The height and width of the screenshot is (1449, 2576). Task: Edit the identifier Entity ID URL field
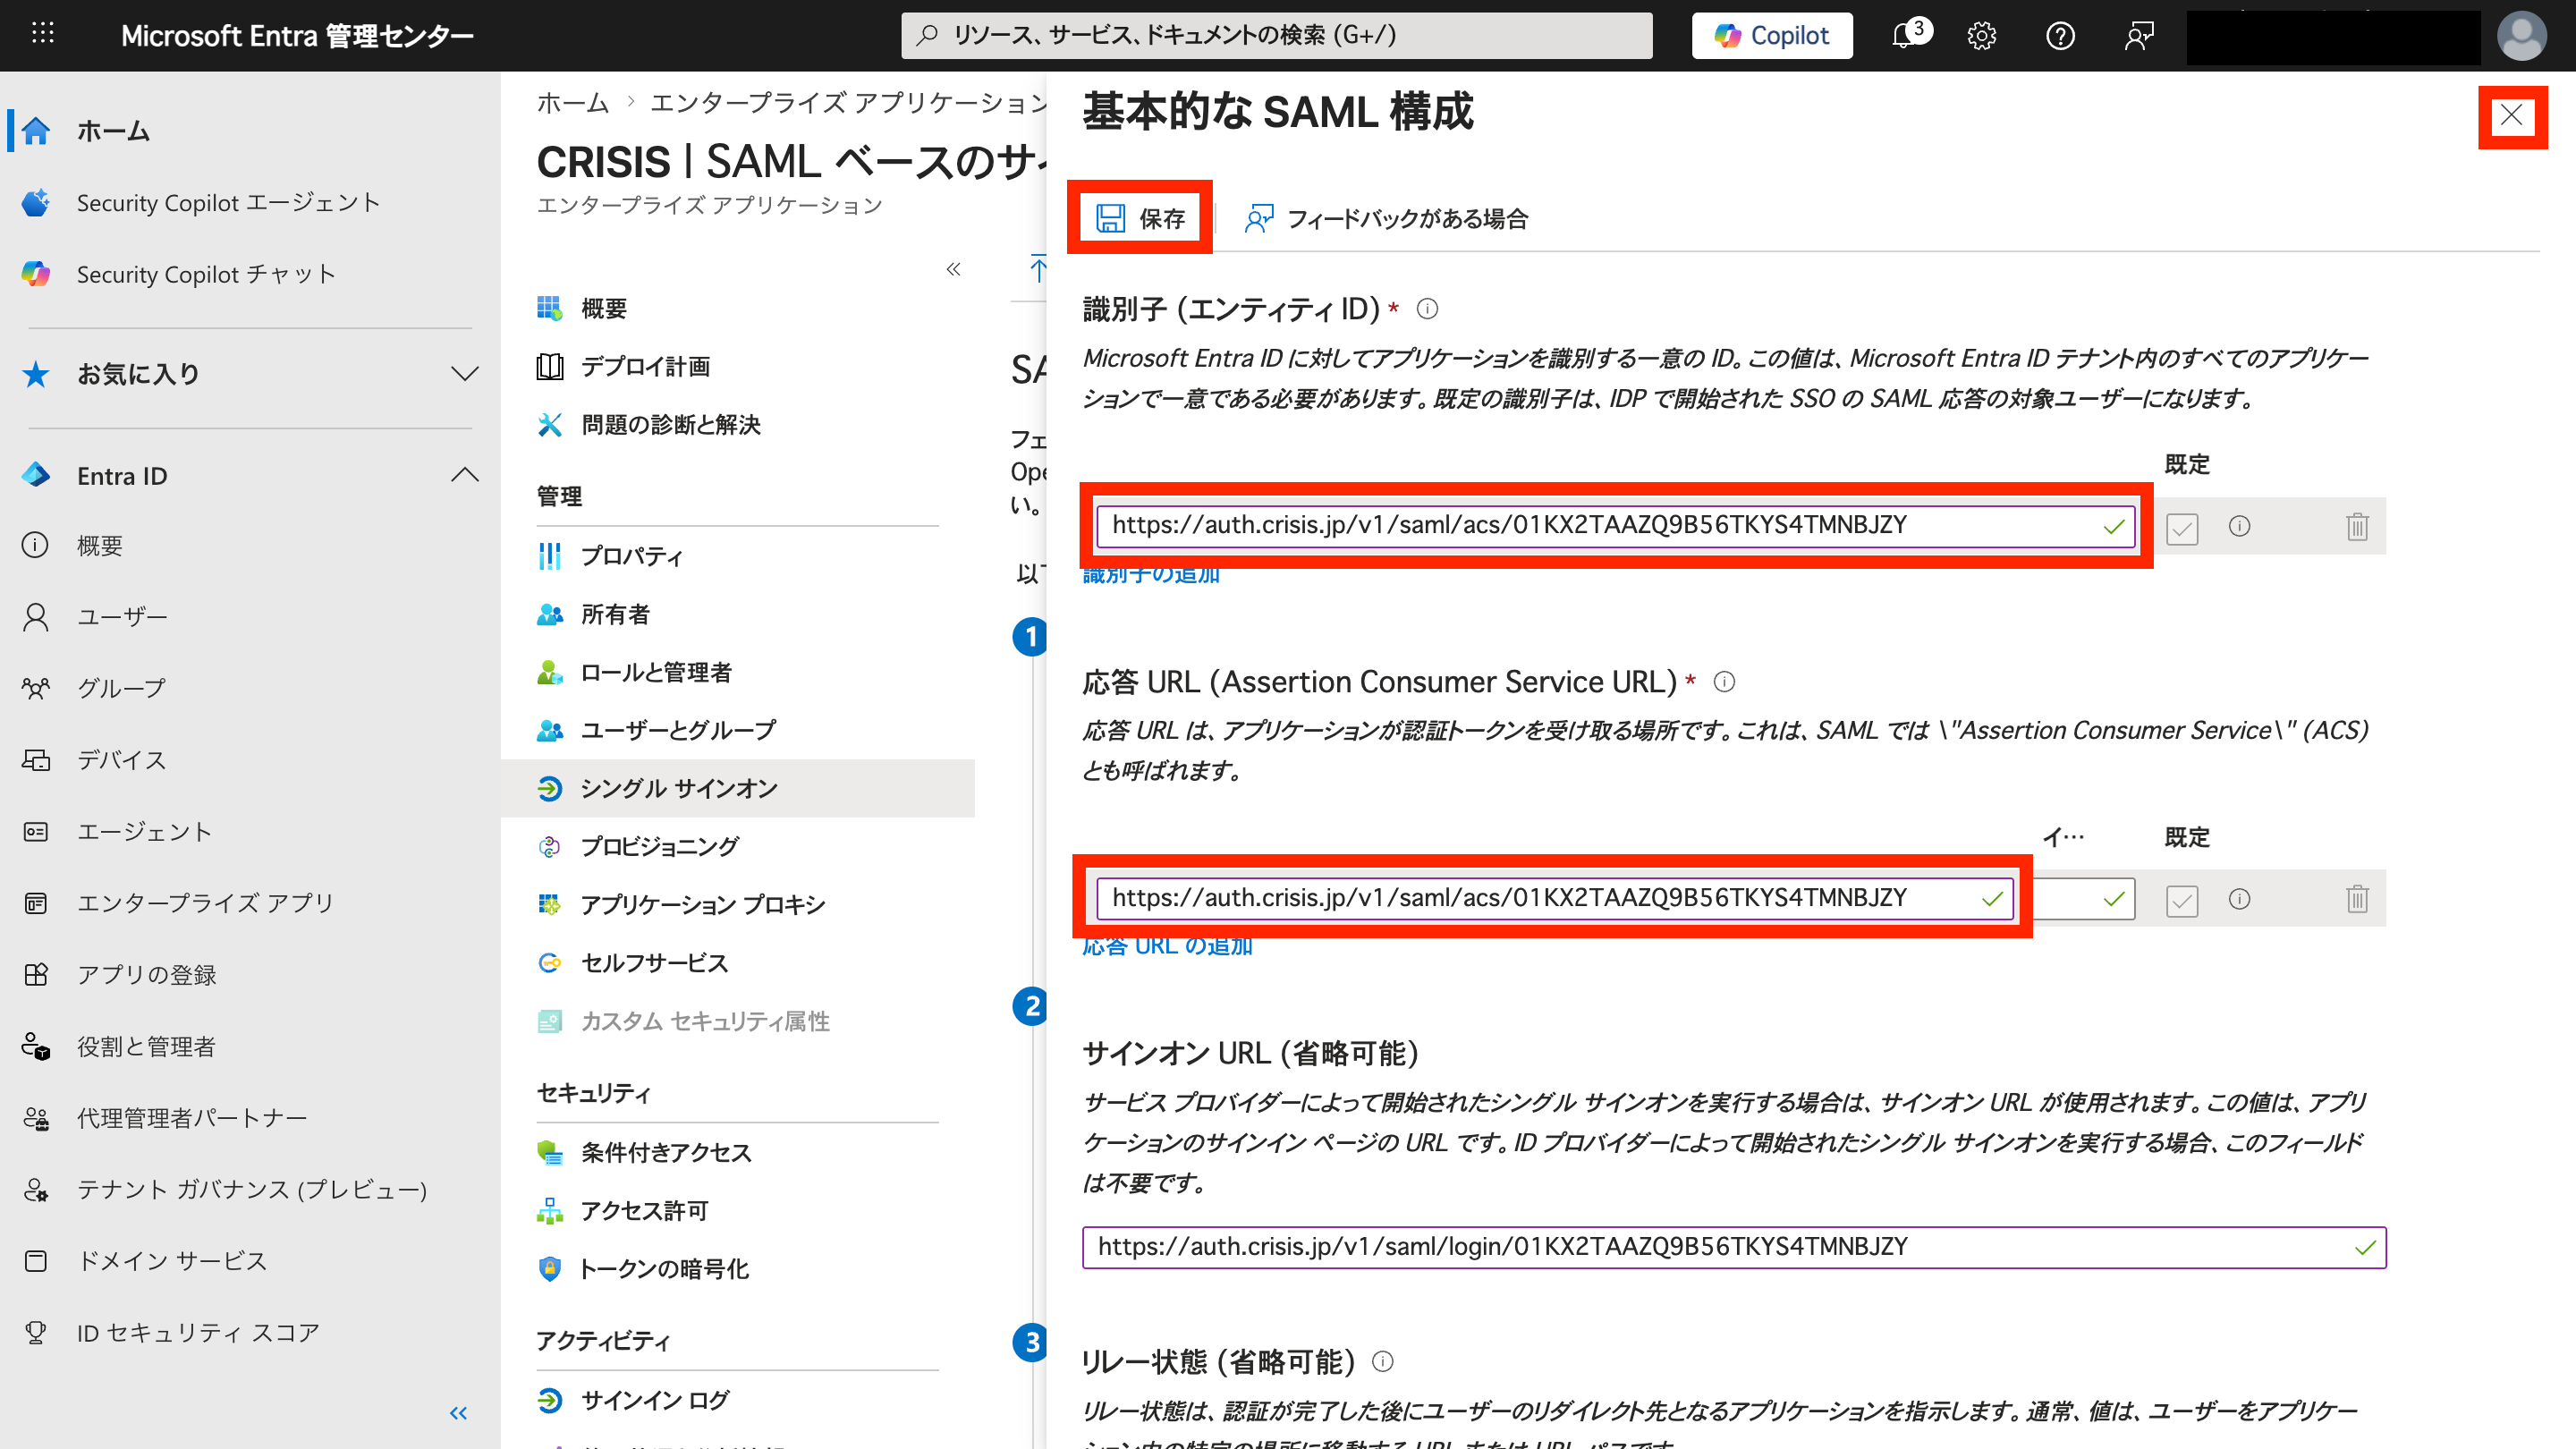(1615, 525)
